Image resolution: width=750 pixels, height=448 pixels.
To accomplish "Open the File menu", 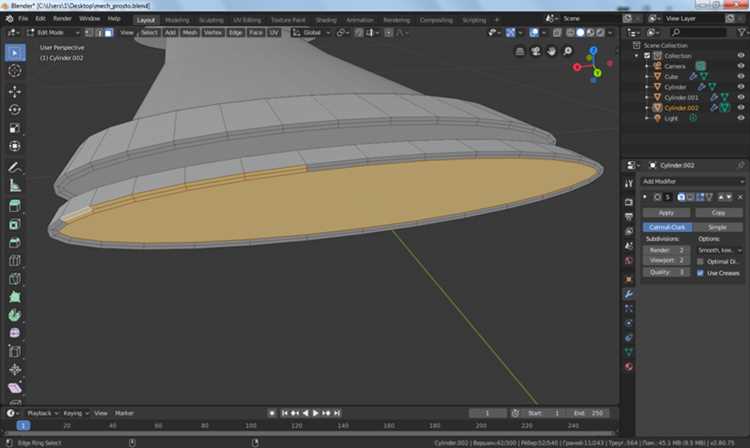I will pos(23,19).
